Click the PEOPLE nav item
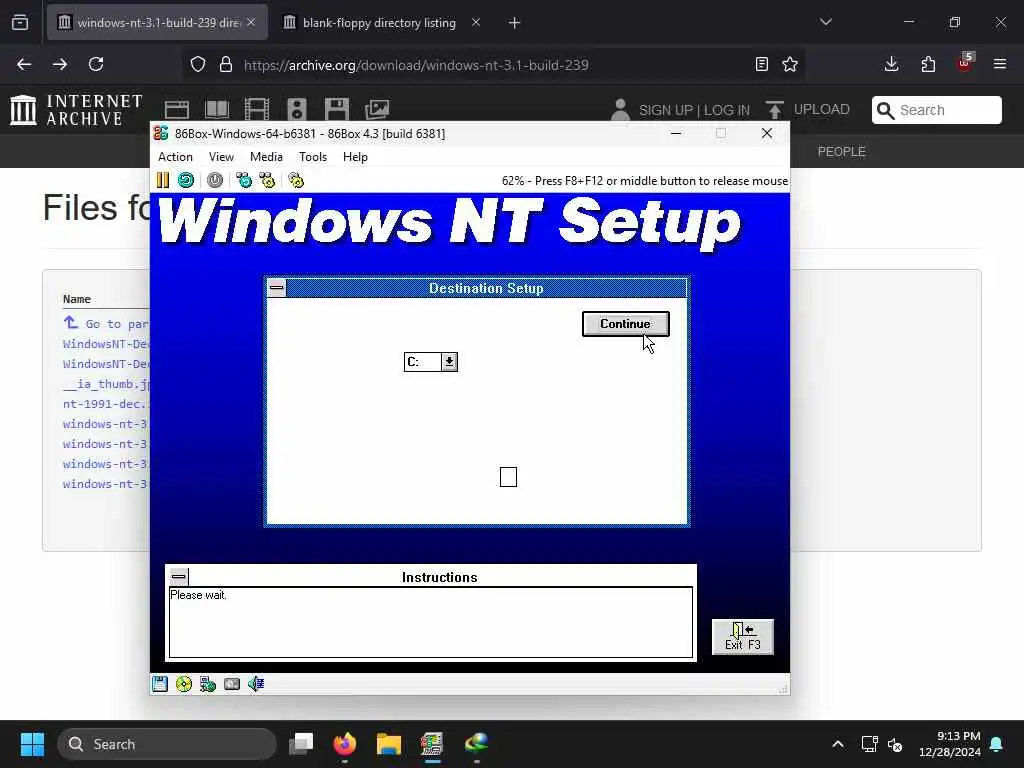Image resolution: width=1024 pixels, height=768 pixels. click(842, 152)
